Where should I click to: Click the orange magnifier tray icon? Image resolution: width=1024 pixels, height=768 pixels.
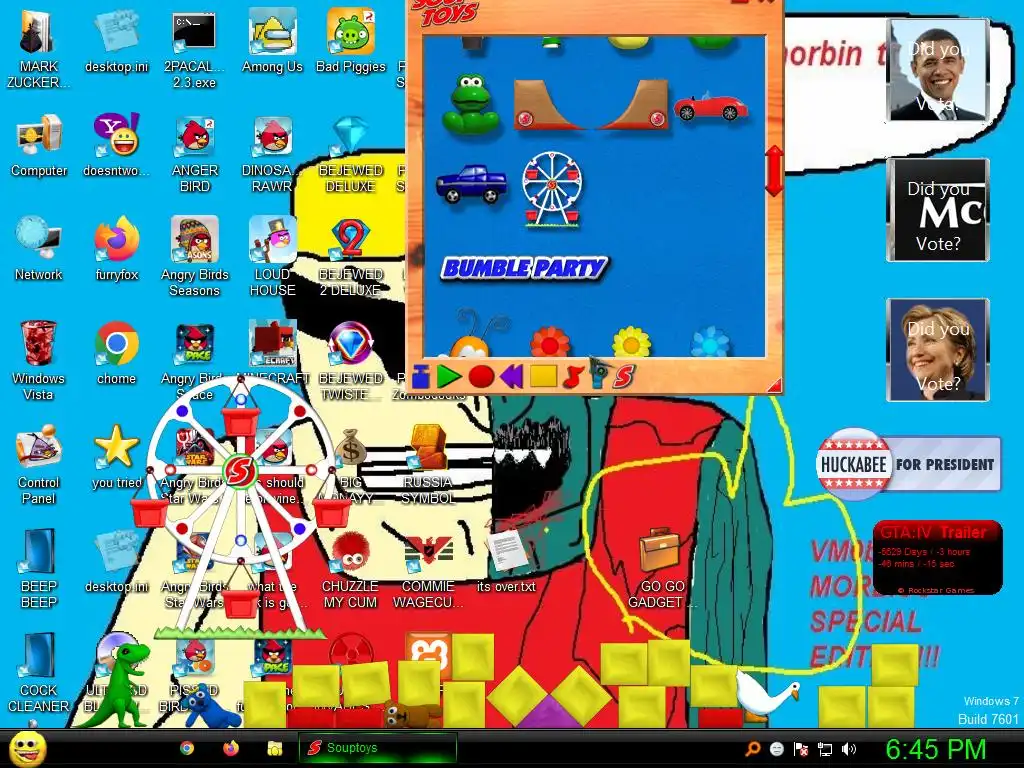pyautogui.click(x=753, y=749)
